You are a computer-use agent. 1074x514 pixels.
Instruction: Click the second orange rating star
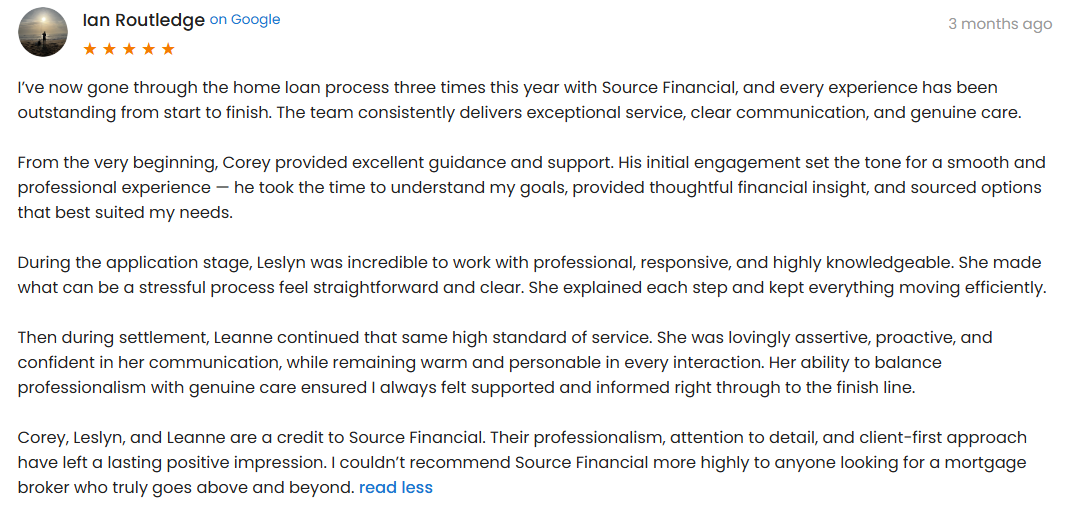click(x=109, y=48)
